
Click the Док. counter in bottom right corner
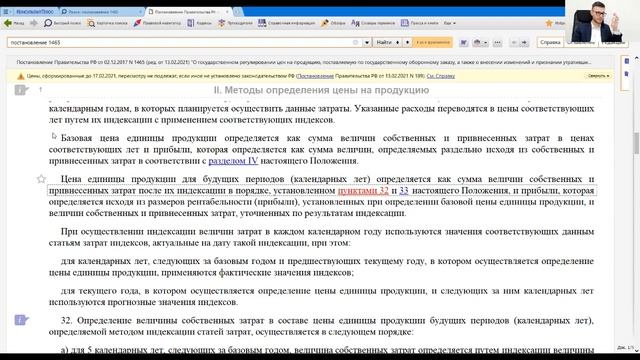pos(626,347)
